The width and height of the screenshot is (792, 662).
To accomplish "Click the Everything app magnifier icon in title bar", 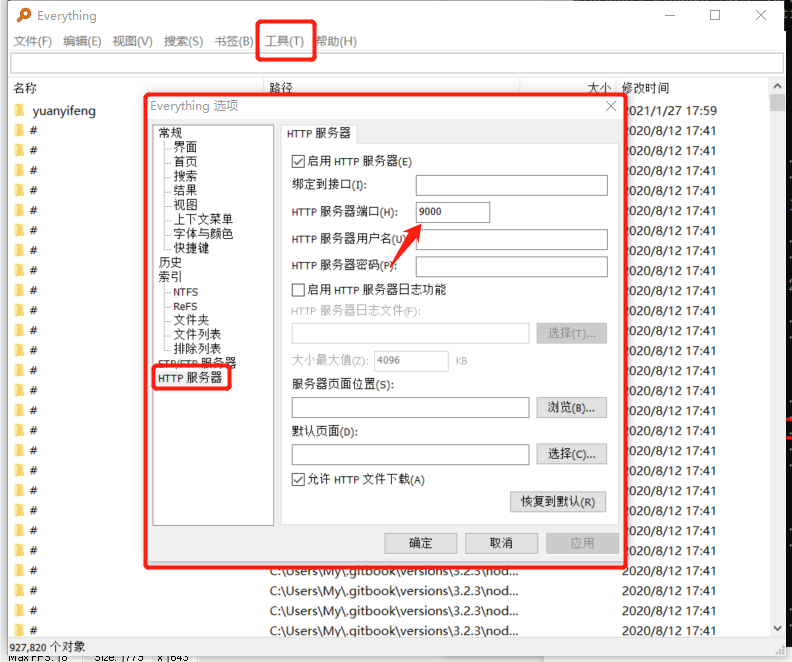I will click(24, 15).
